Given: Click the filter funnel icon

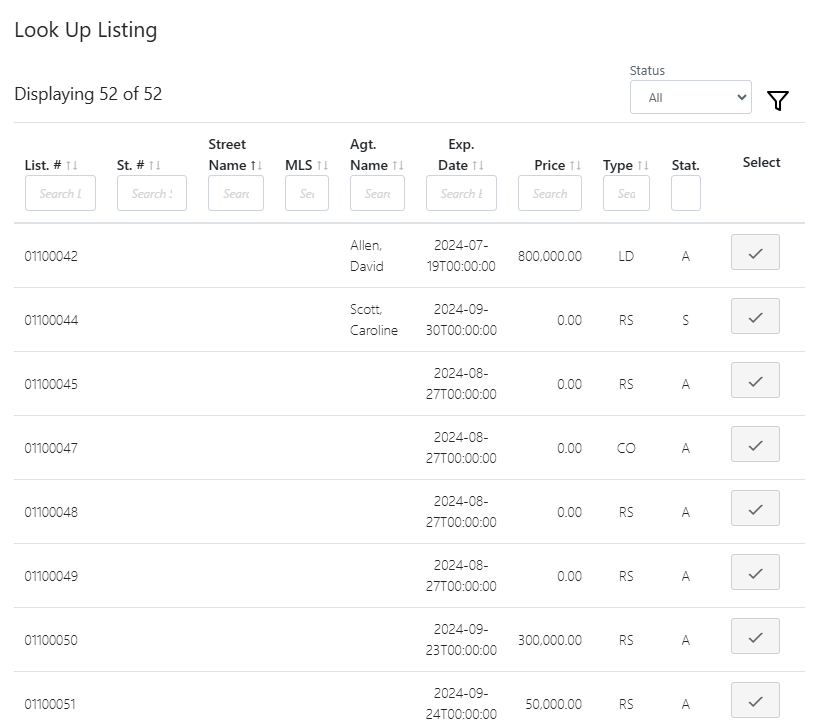Looking at the screenshot, I should tap(777, 100).
